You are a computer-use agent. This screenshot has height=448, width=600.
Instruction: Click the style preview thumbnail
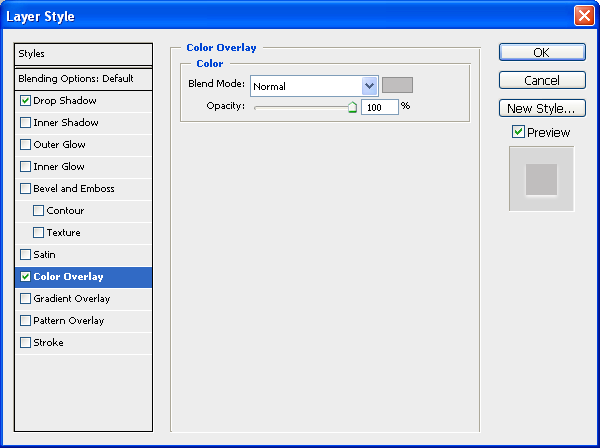541,179
